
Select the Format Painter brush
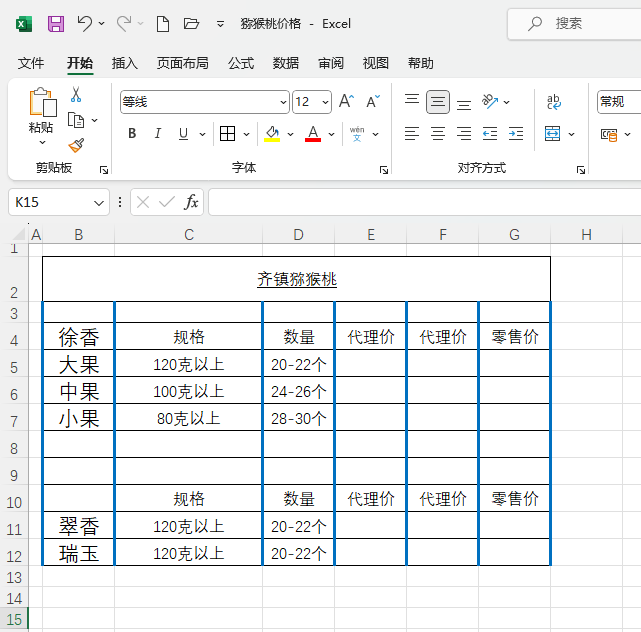click(76, 145)
